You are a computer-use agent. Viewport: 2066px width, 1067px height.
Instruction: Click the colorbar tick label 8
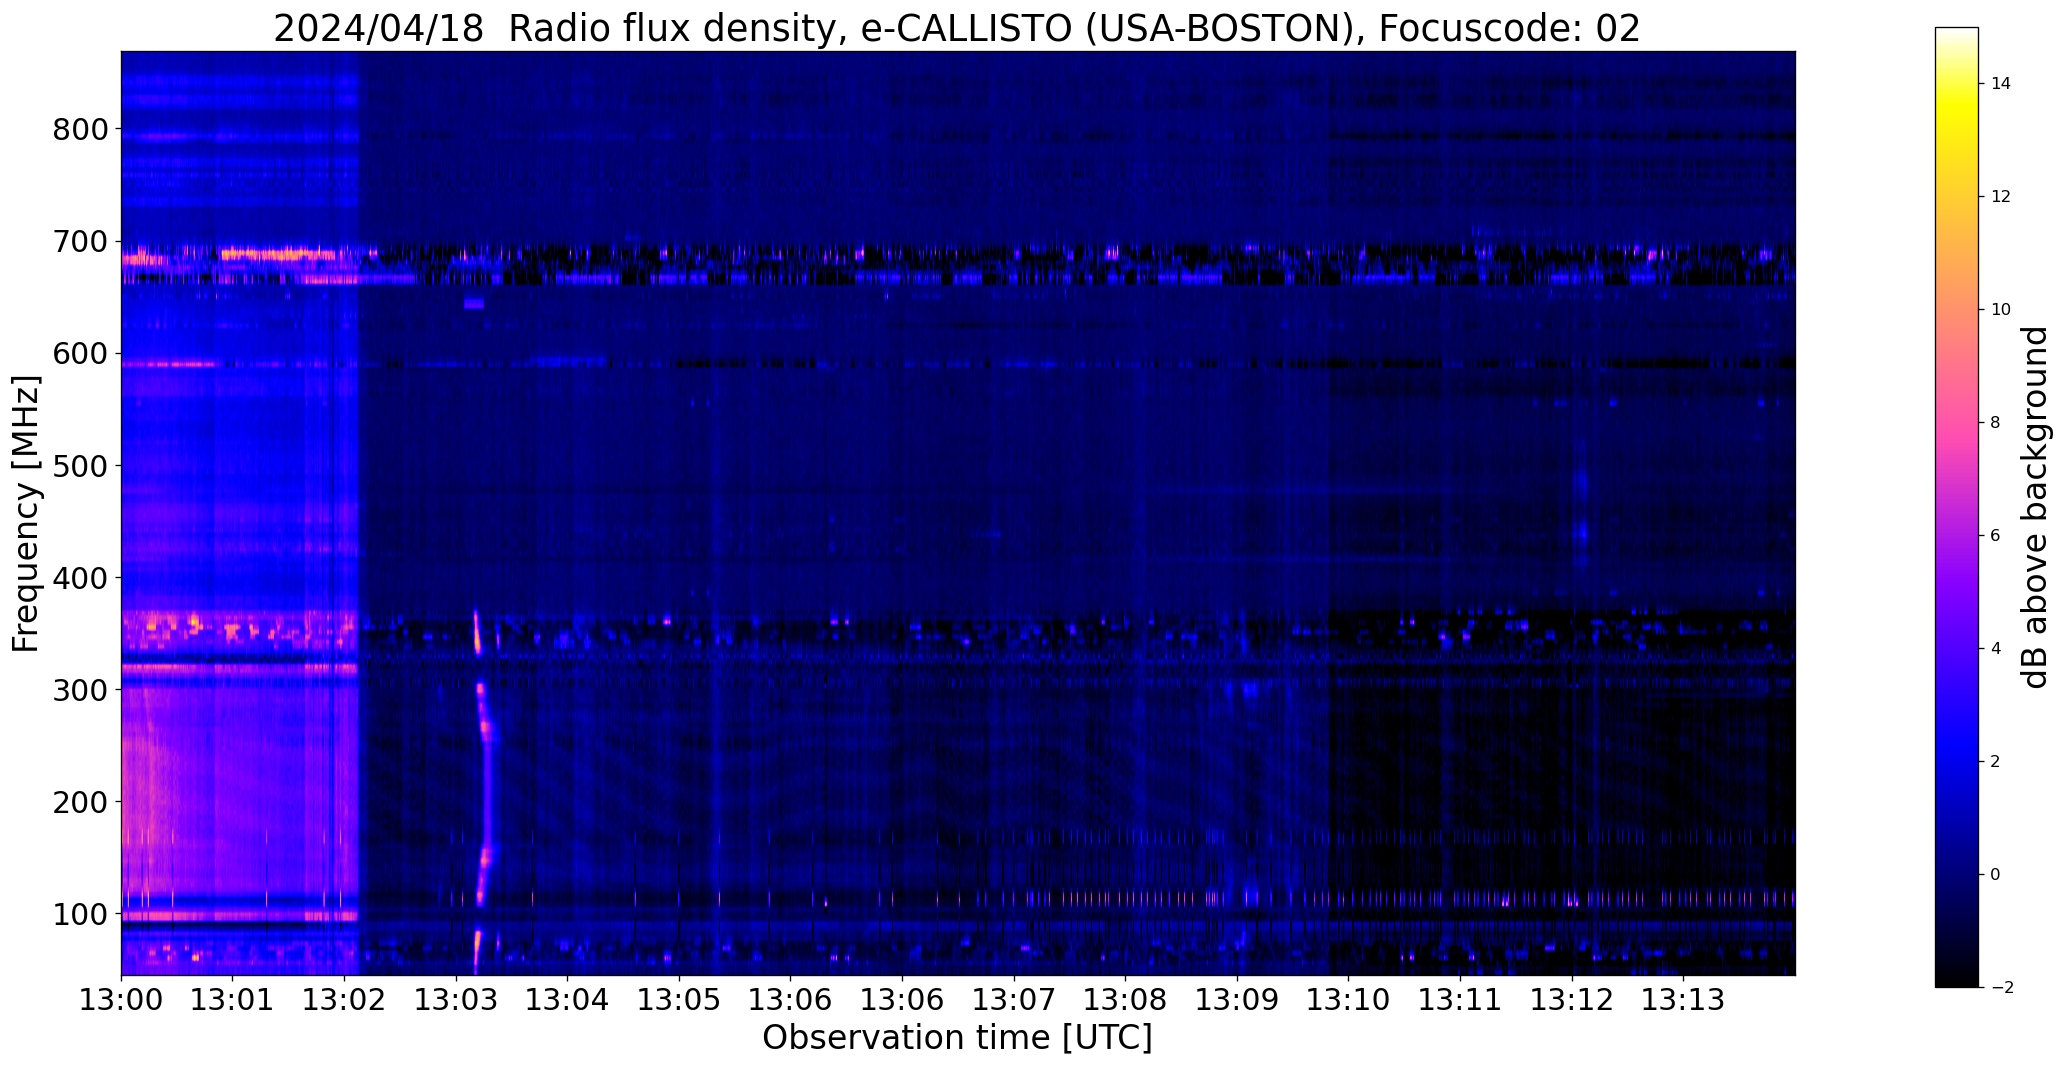[1996, 423]
